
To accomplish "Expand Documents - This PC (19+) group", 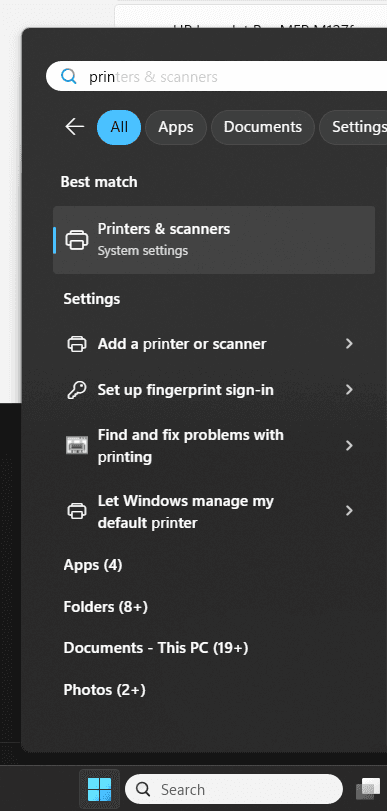I will (156, 648).
